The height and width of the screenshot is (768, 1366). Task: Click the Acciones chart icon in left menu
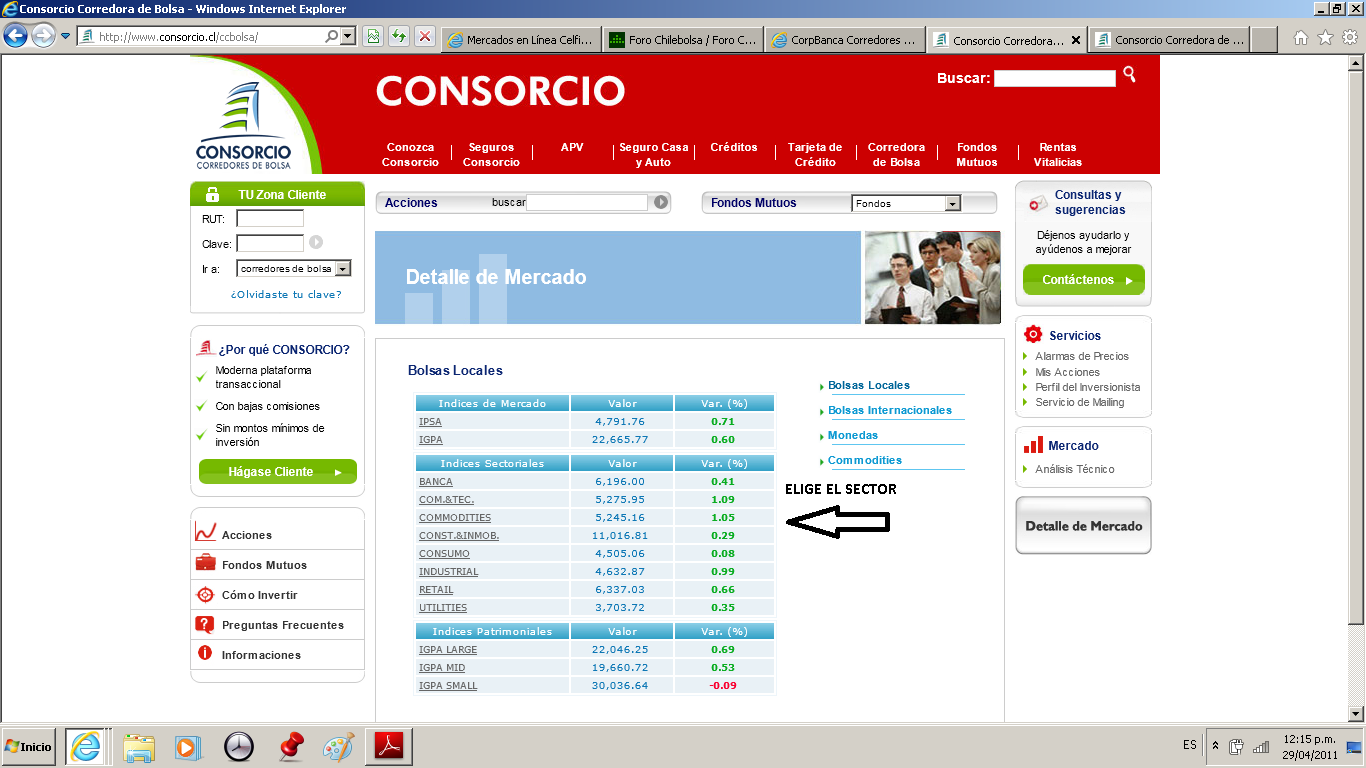[x=205, y=533]
